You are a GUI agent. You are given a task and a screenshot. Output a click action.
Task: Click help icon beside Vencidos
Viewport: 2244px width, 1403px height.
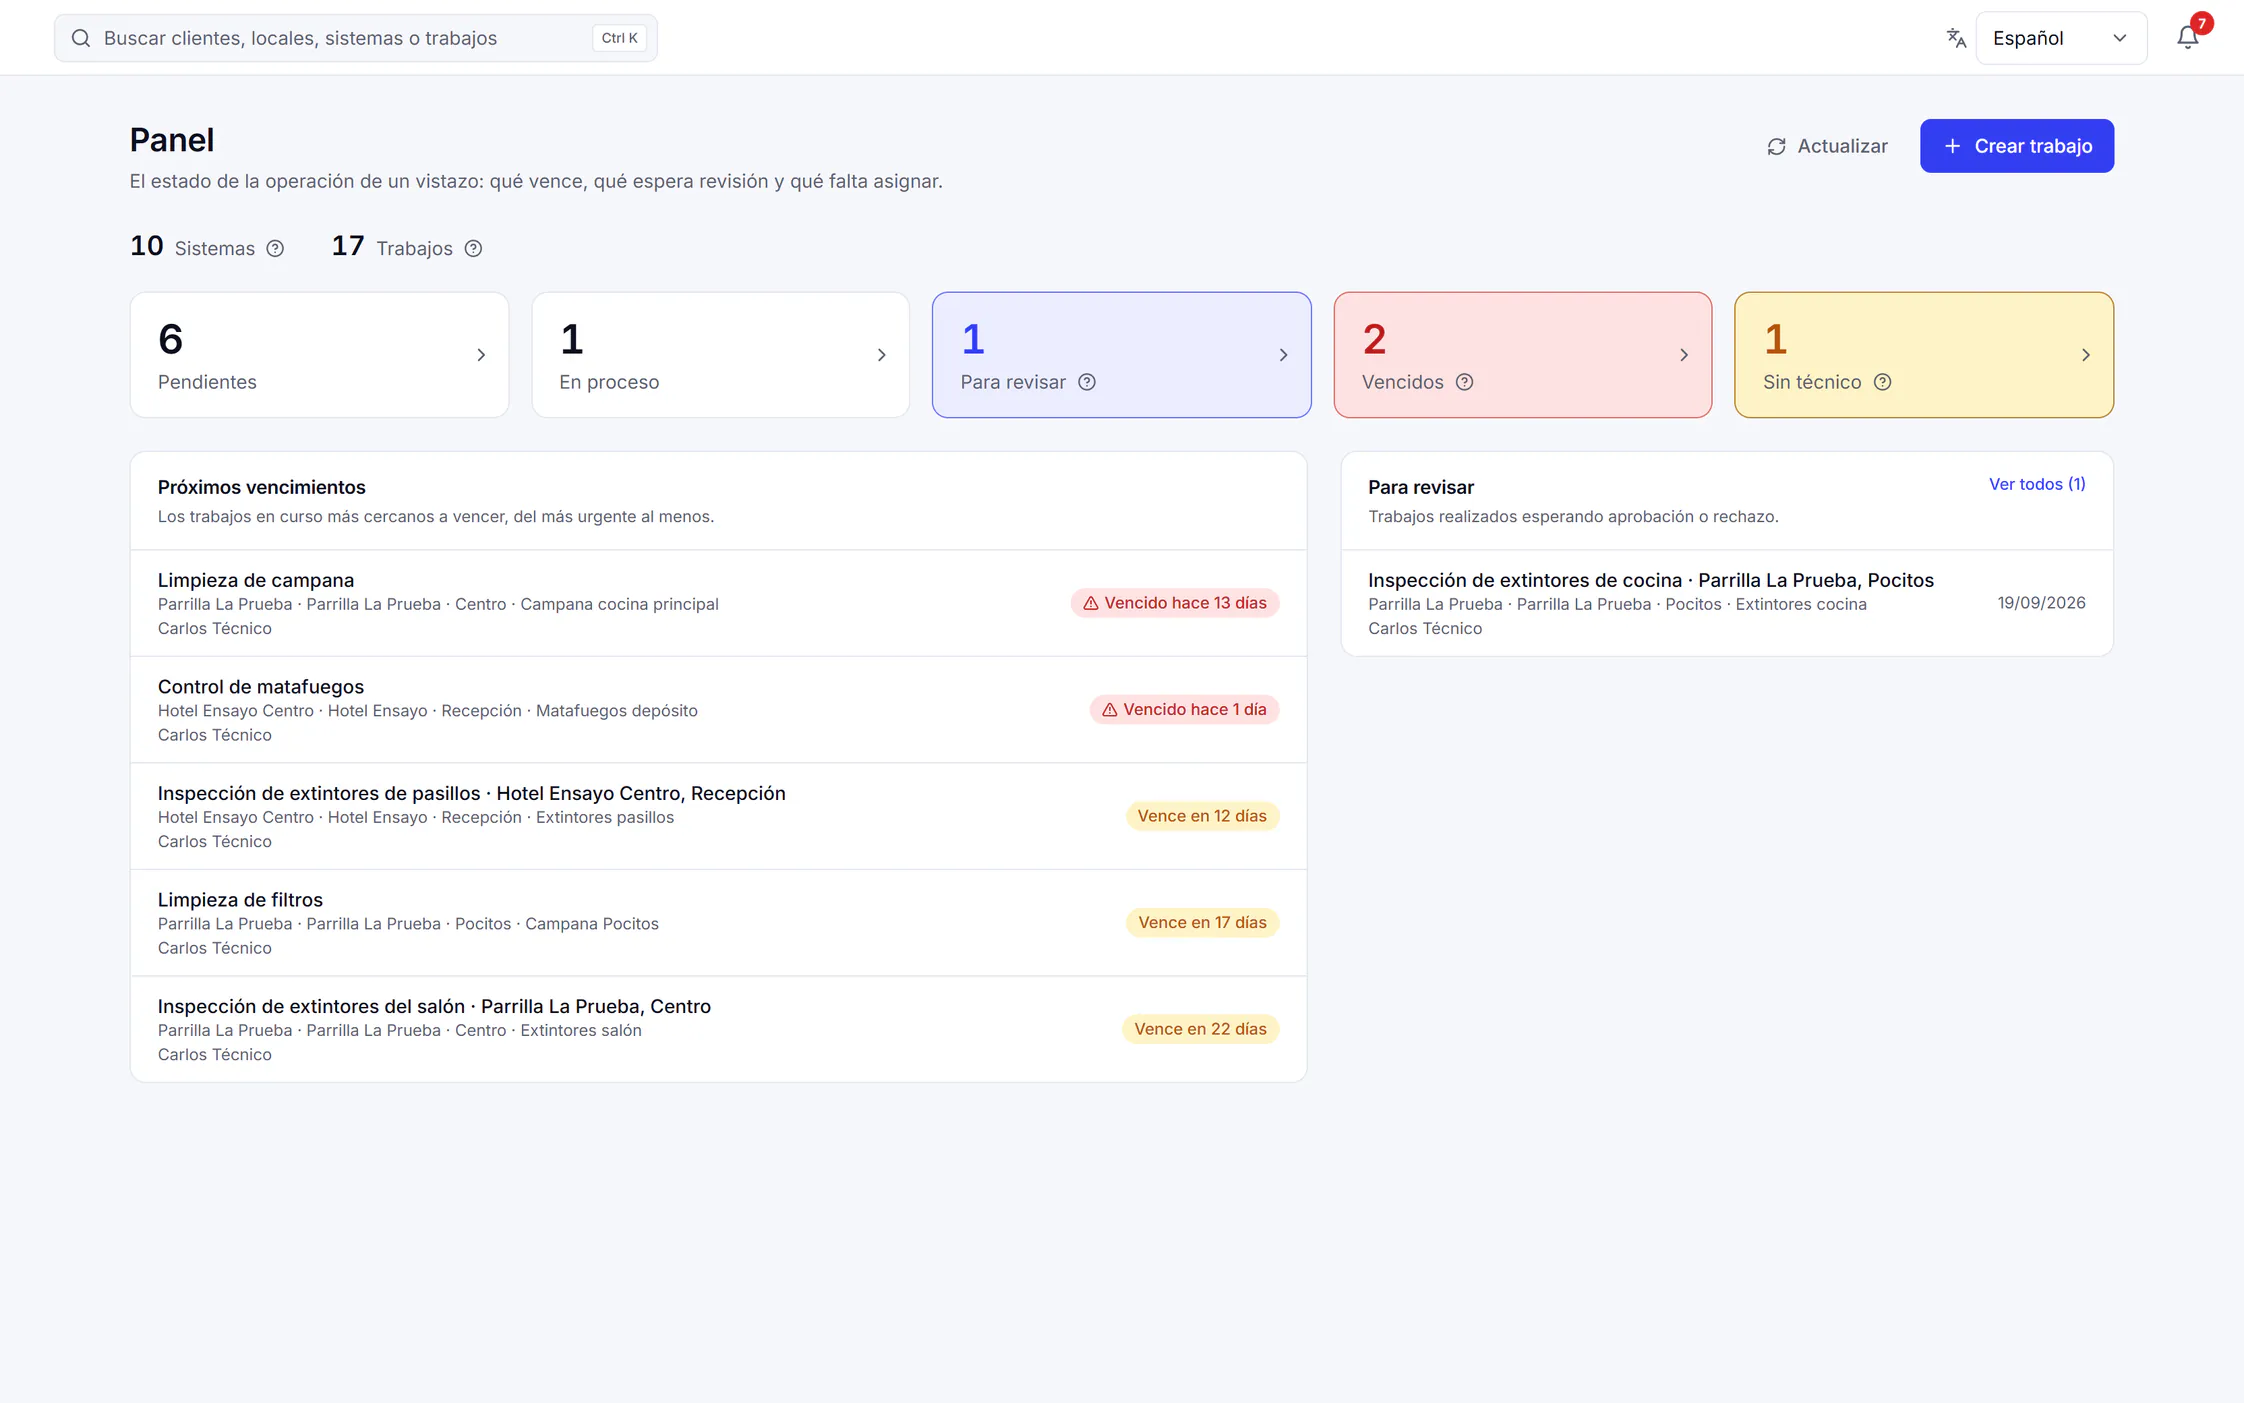1465,382
